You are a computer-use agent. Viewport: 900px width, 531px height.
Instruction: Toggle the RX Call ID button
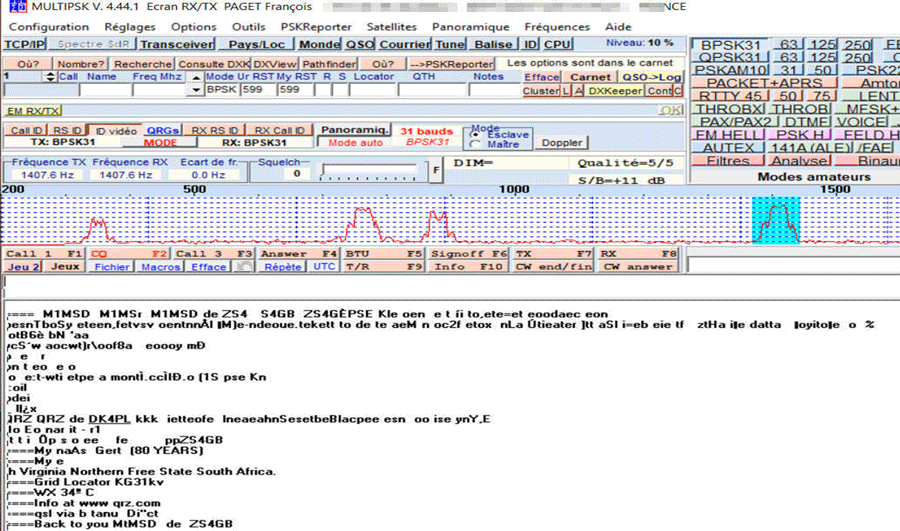click(280, 131)
